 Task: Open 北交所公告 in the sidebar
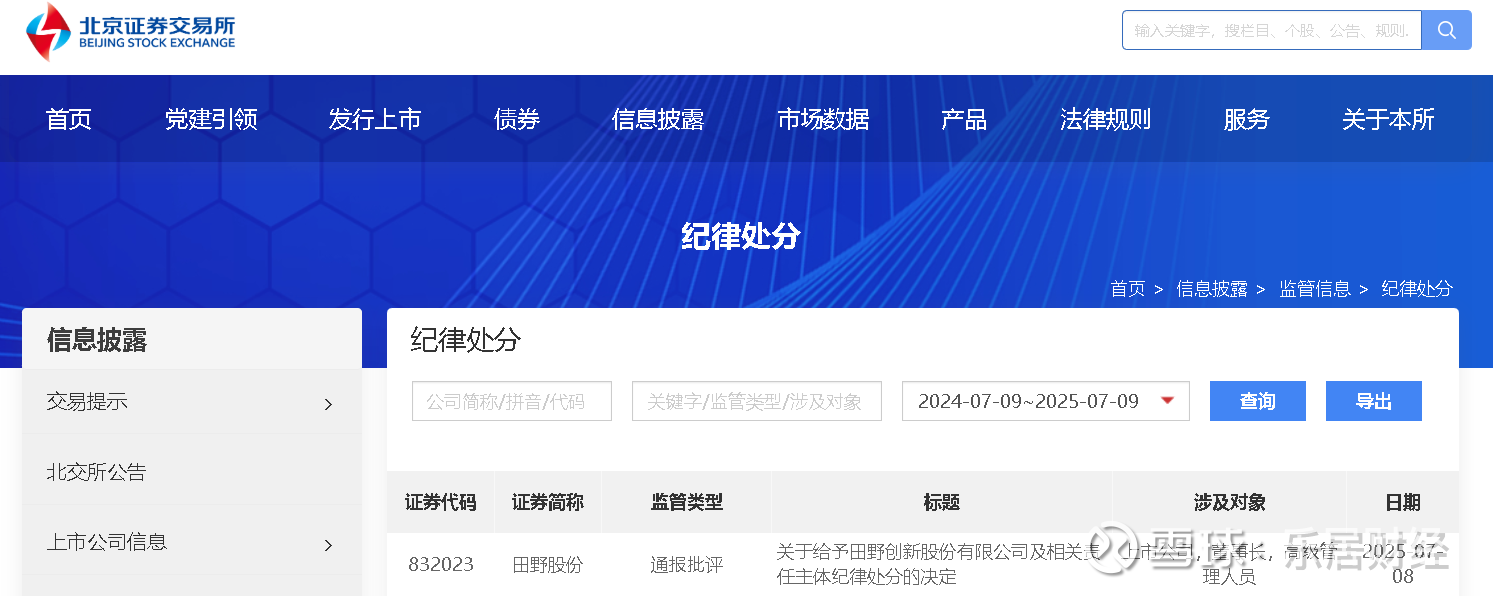(96, 472)
